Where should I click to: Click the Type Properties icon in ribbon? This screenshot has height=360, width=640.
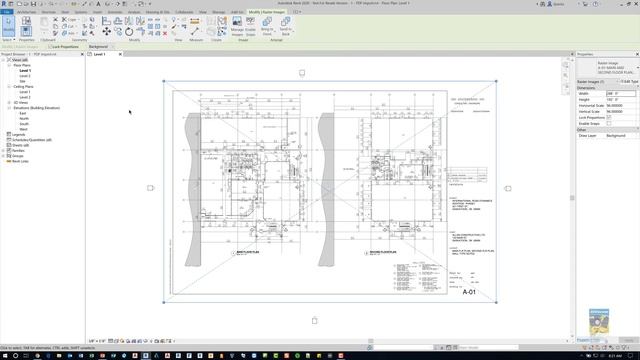26,20
